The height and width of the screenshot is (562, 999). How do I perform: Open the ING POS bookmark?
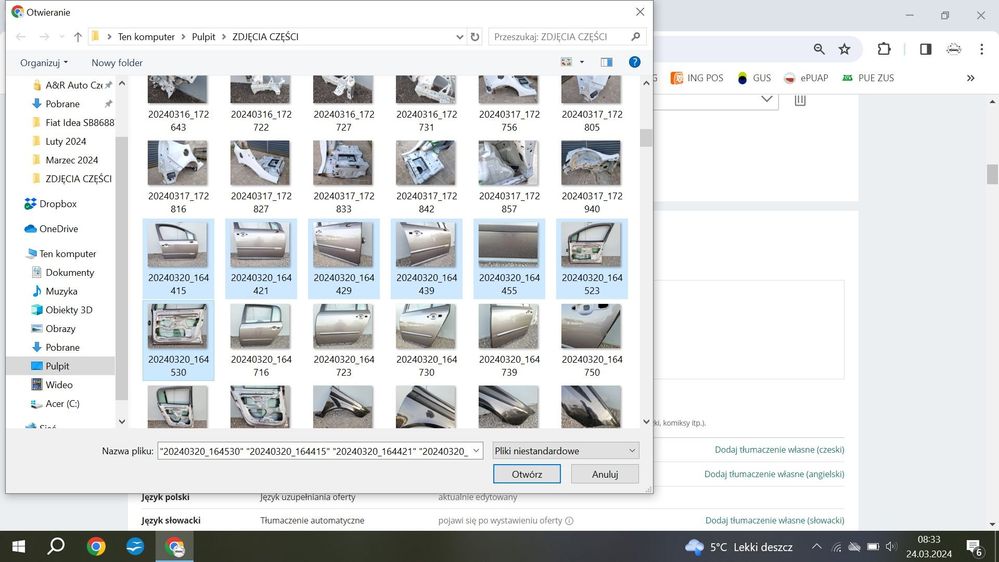[697, 78]
